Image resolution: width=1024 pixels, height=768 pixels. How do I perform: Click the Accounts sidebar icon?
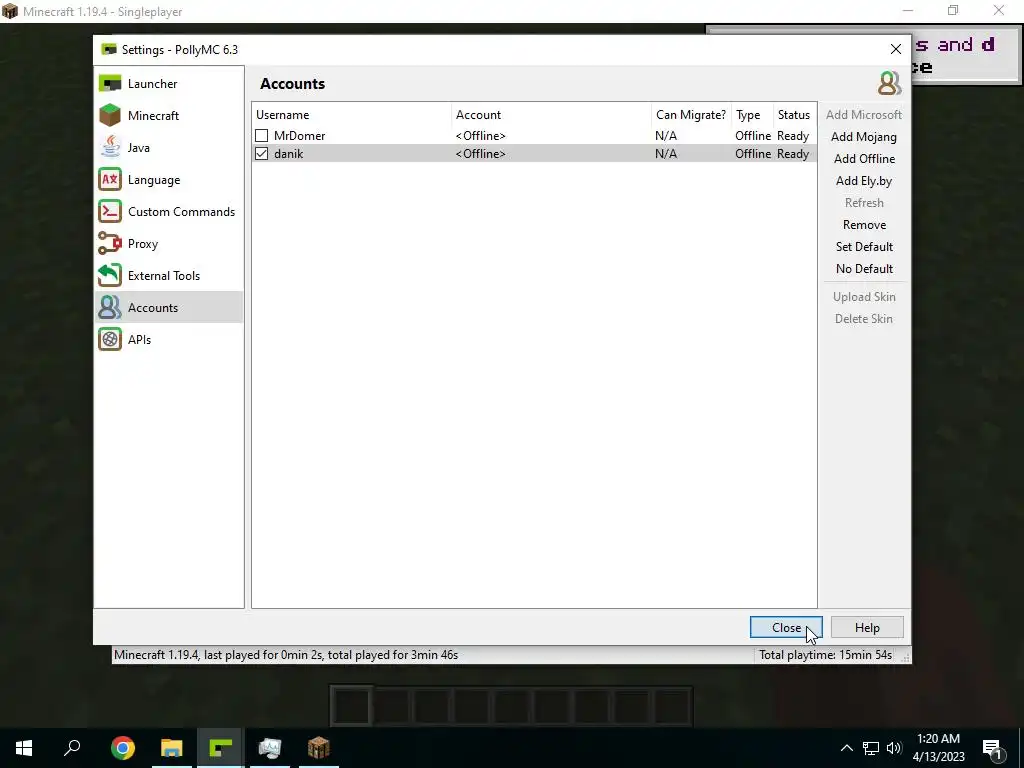110,308
